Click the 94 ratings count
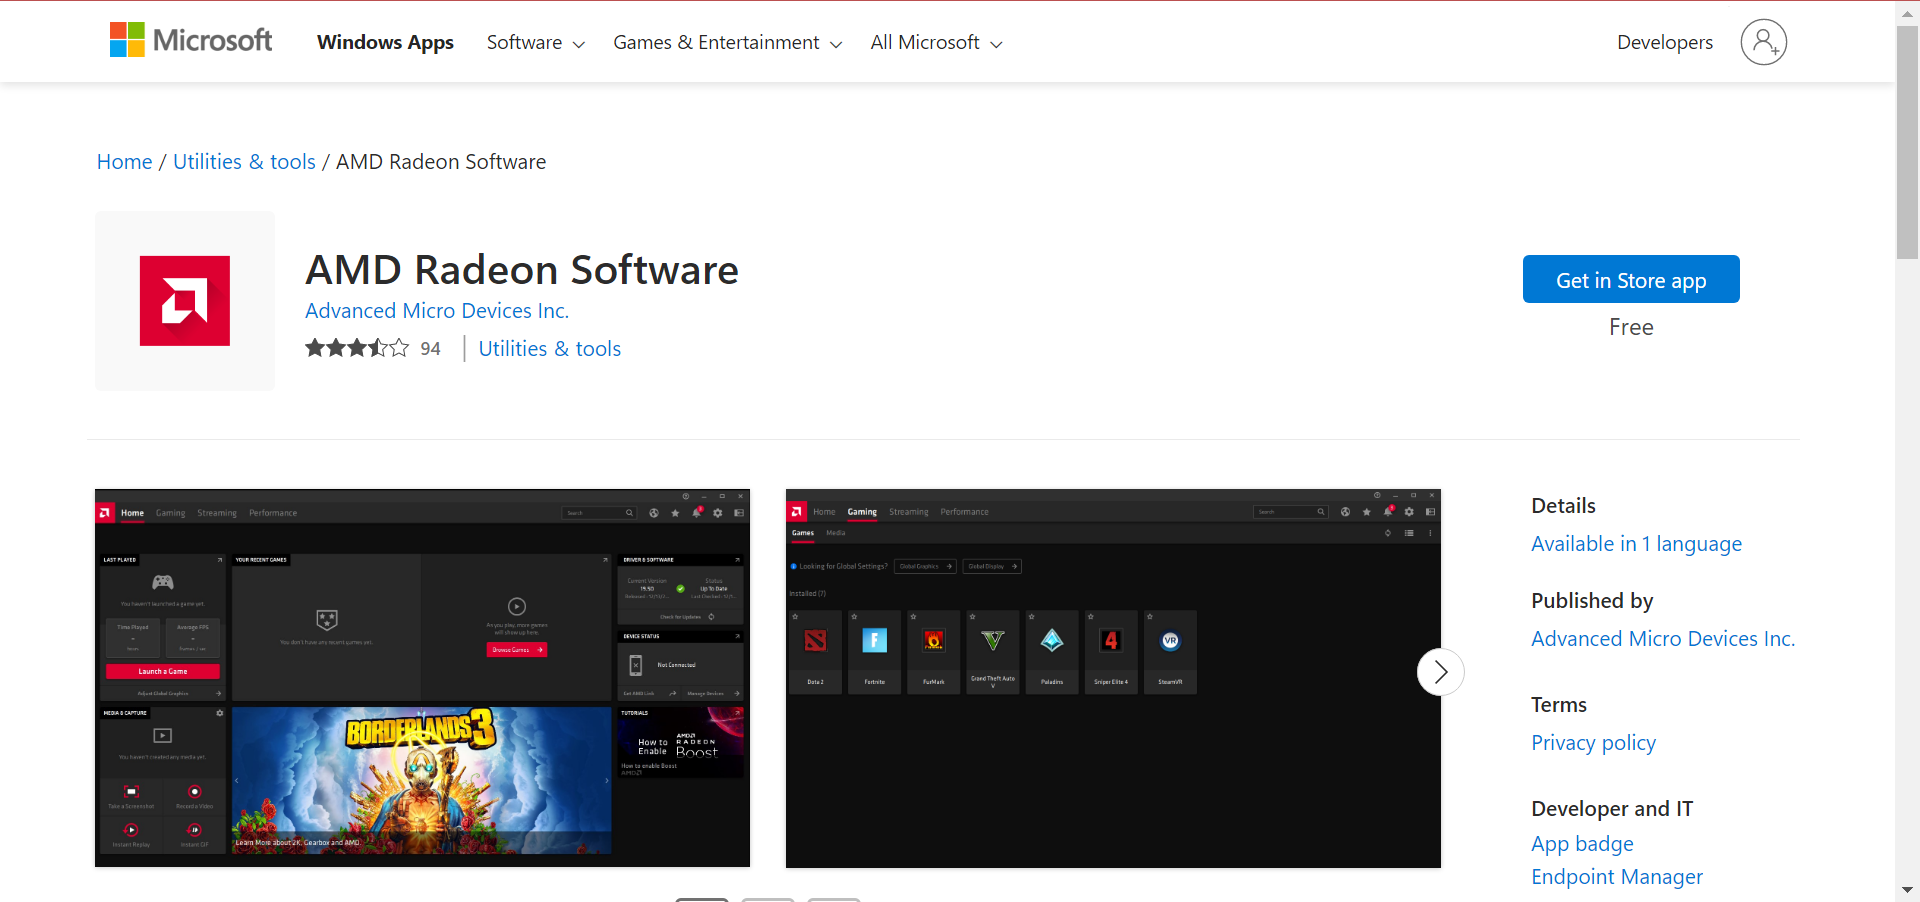 click(x=430, y=348)
